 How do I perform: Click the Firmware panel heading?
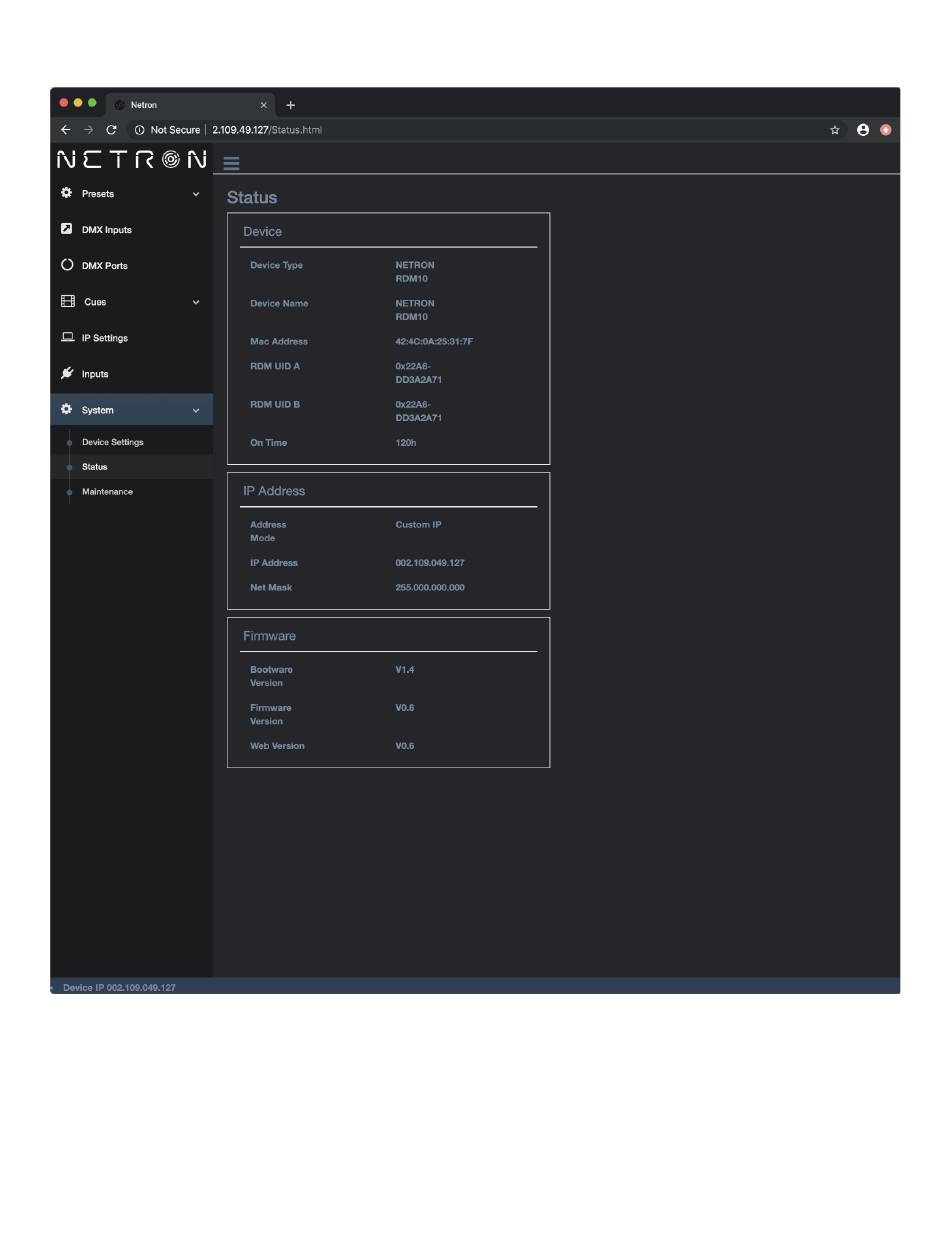269,636
